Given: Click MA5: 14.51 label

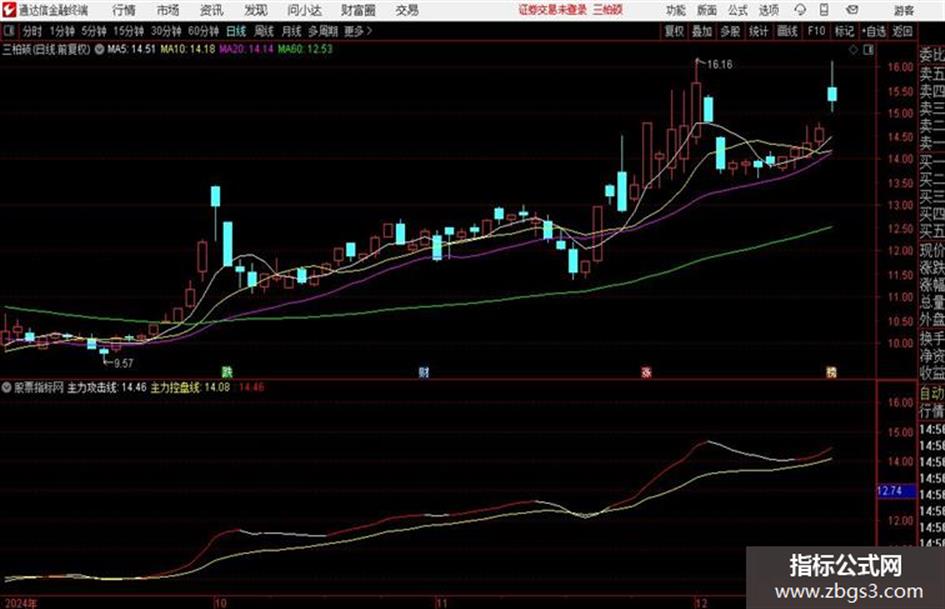Looking at the screenshot, I should click(x=131, y=49).
